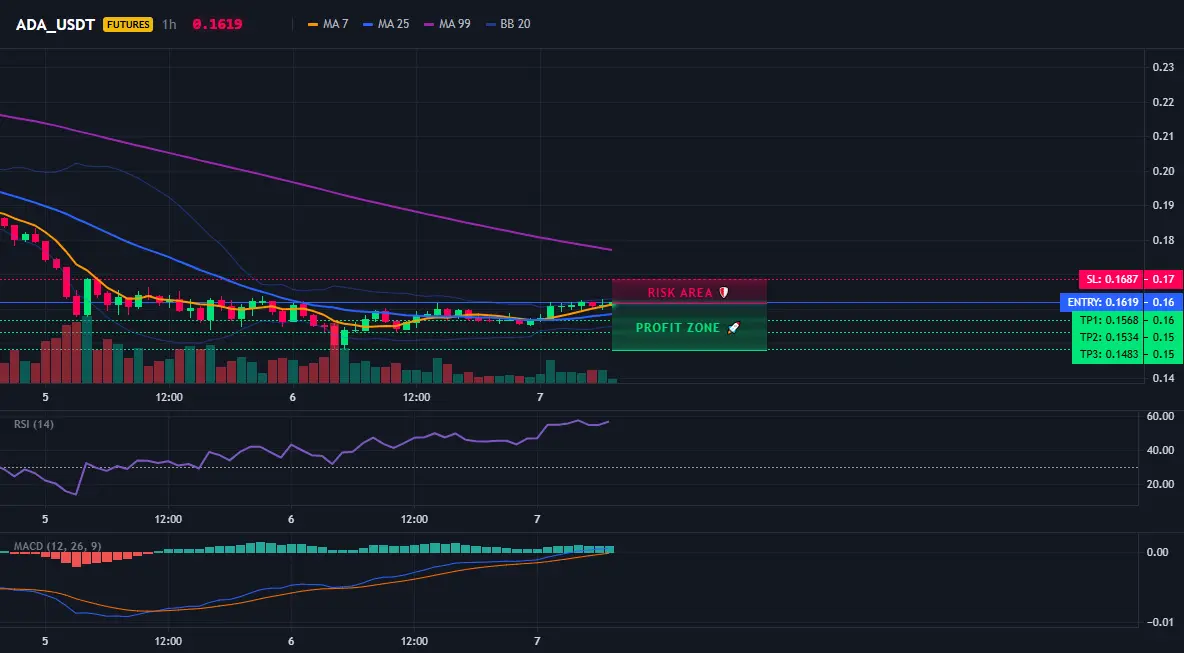
Task: Toggle the MA 25 legend entry
Action: click(386, 24)
